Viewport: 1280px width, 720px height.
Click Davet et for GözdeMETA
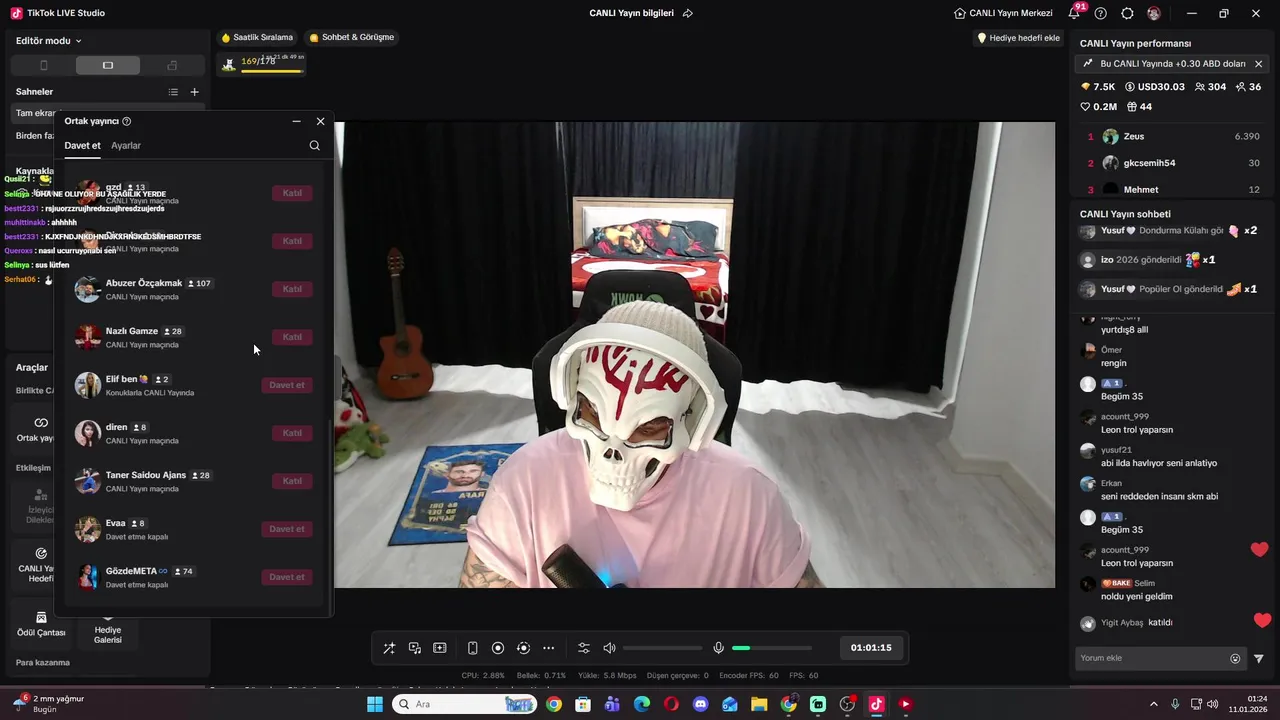coord(287,577)
